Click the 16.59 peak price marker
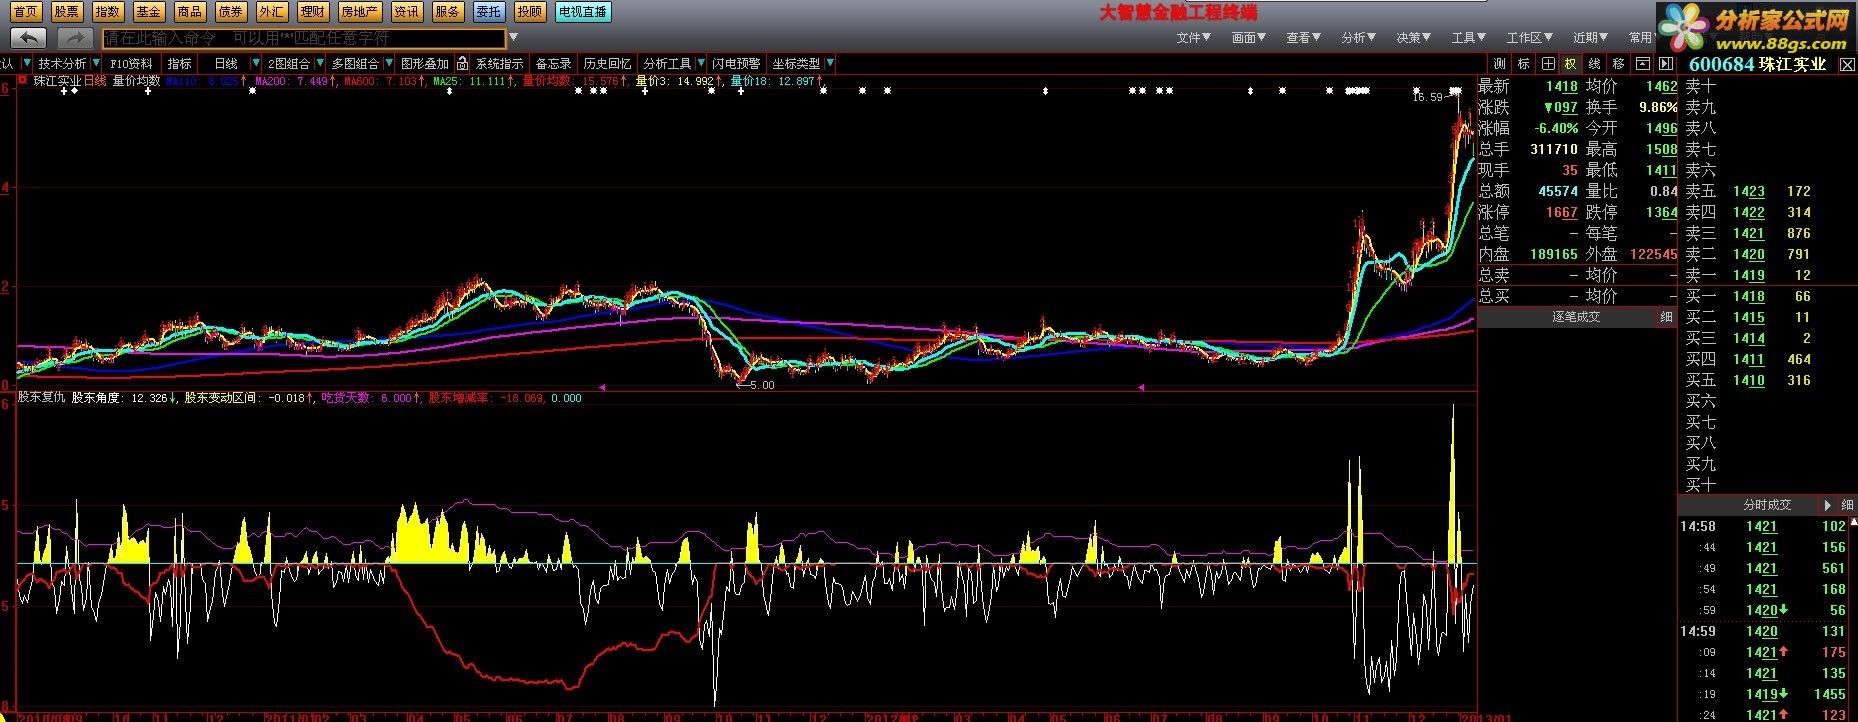The height and width of the screenshot is (722, 1858). 1427,98
